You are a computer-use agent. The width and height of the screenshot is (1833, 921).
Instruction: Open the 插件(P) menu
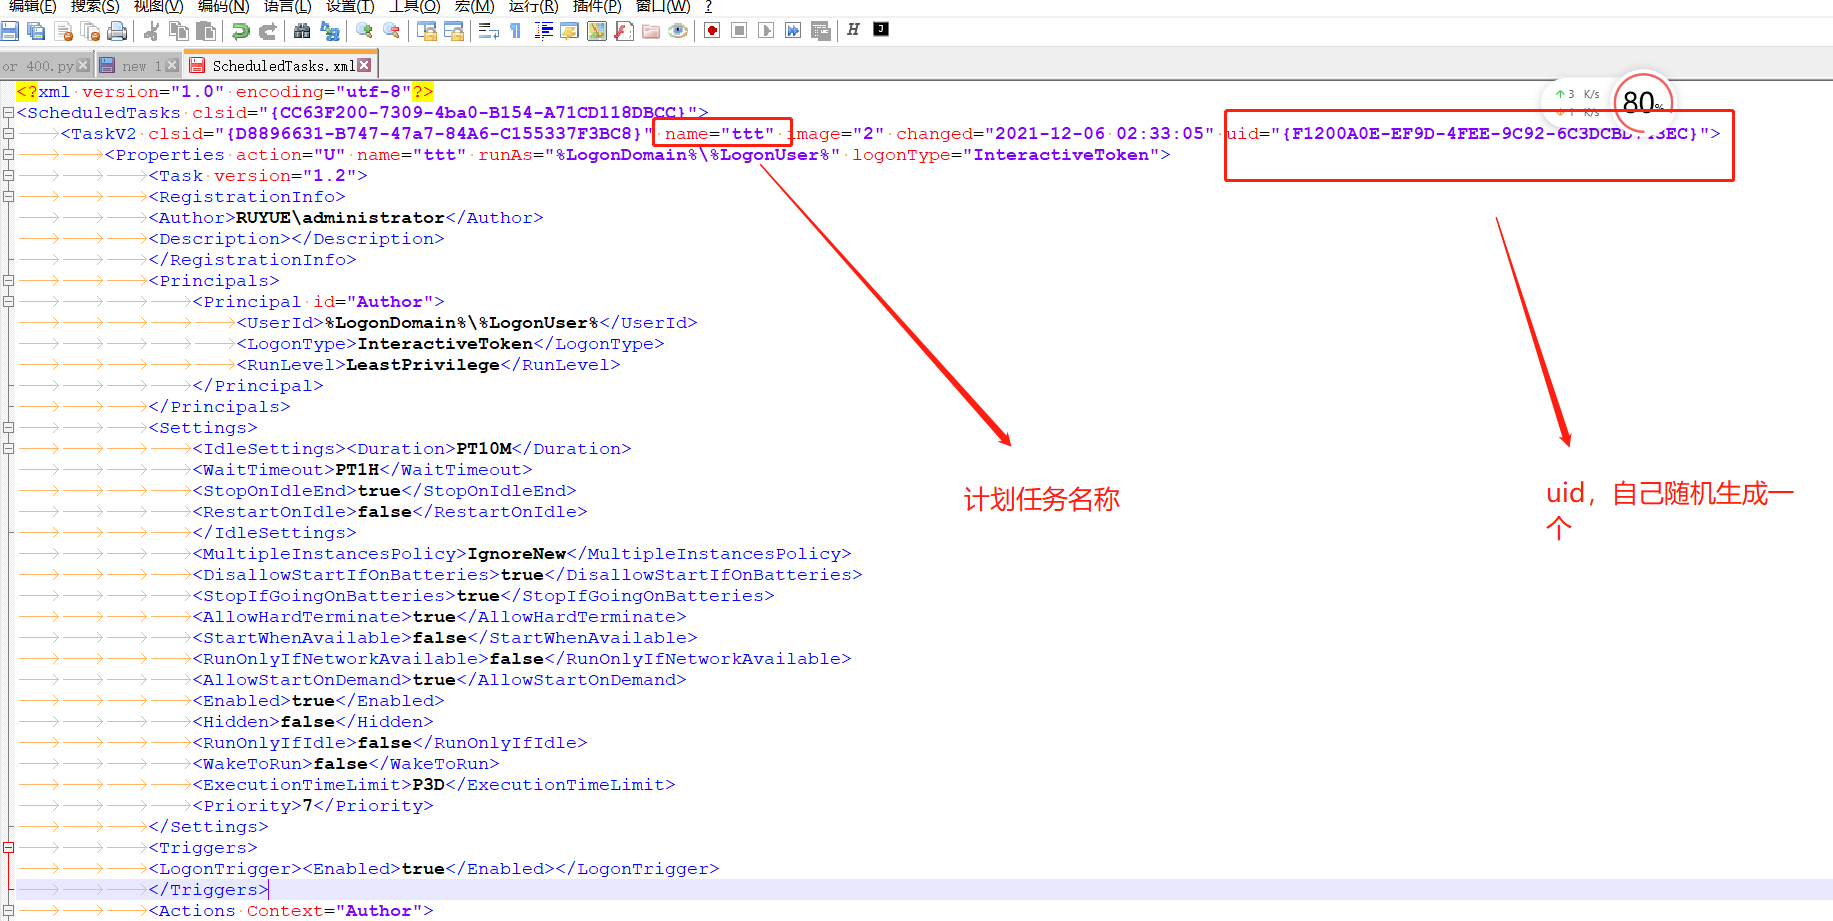click(x=596, y=7)
